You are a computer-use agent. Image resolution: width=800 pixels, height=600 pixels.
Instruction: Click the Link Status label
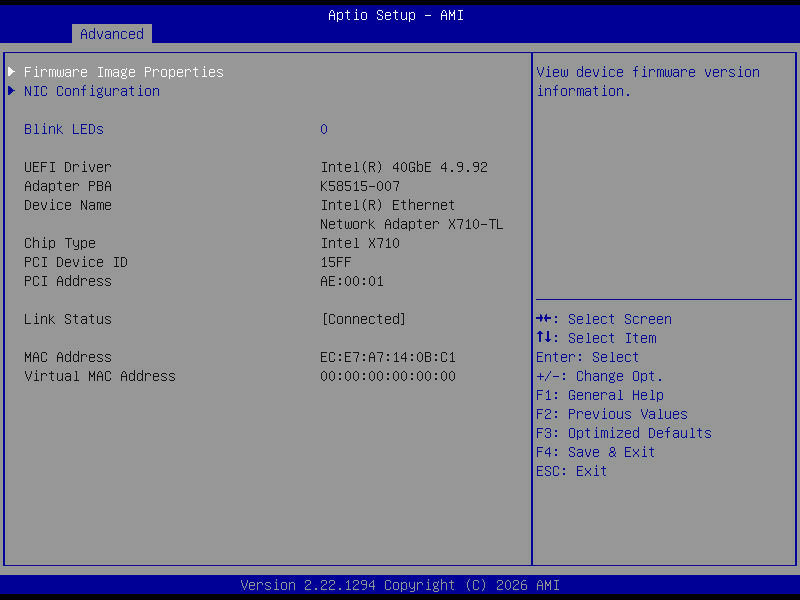pyautogui.click(x=67, y=319)
